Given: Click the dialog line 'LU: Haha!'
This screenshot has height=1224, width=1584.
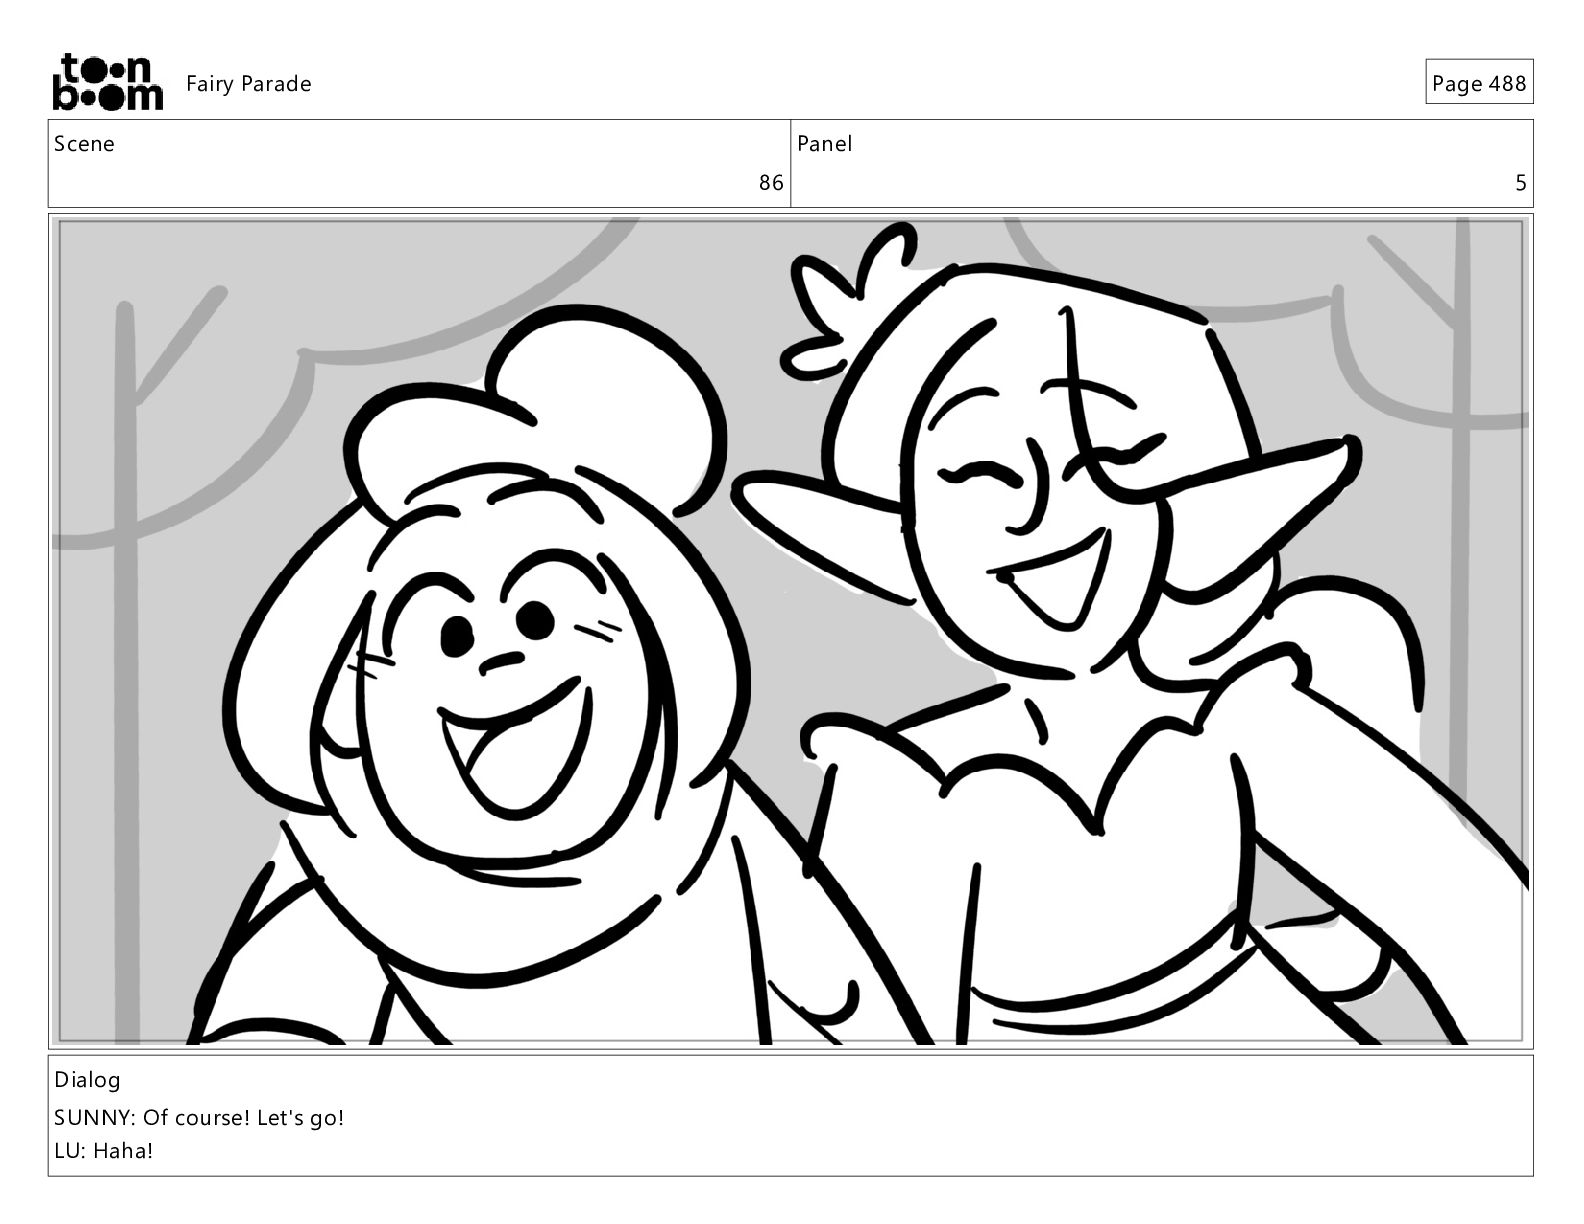Looking at the screenshot, I should point(104,1151).
